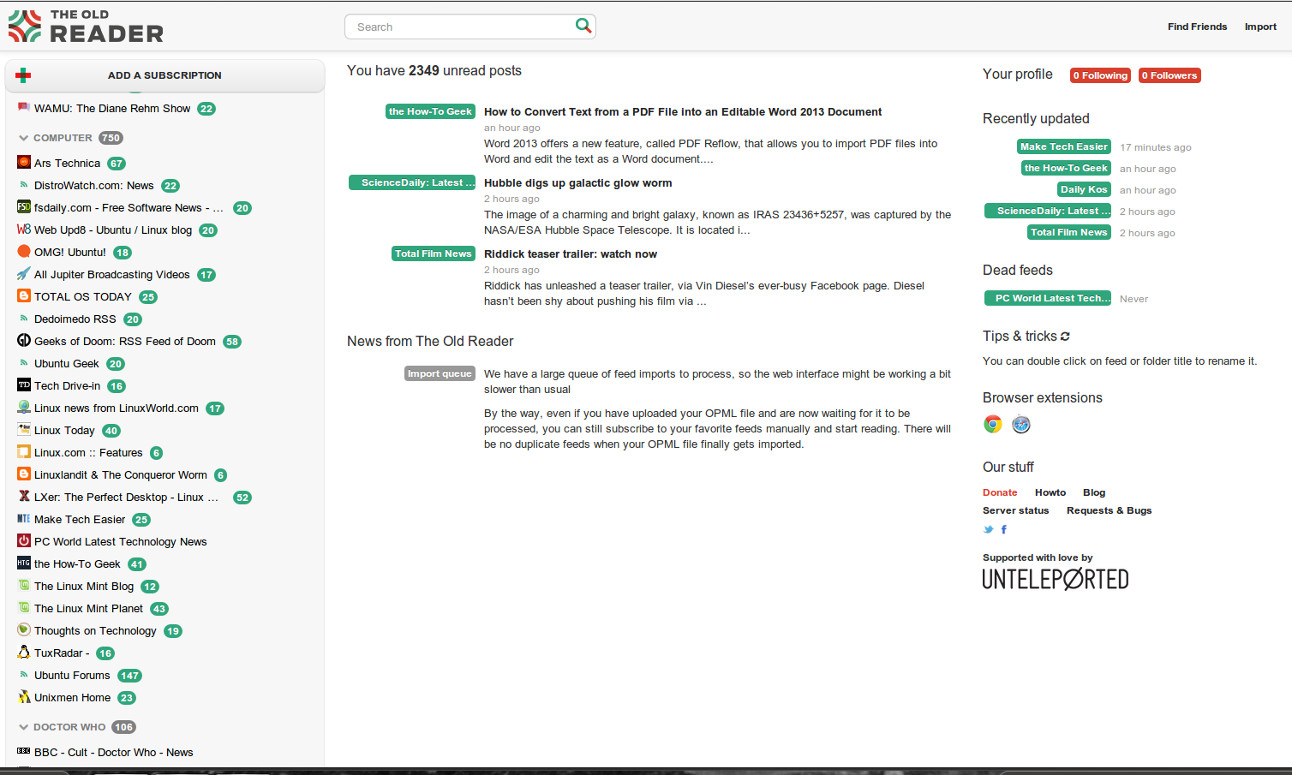
Task: Select Thoughts on Technology feed
Action: [x=95, y=631]
